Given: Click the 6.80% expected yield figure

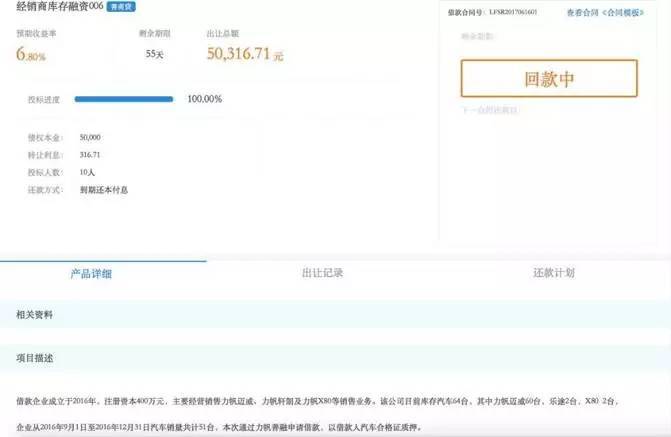Looking at the screenshot, I should [x=30, y=55].
